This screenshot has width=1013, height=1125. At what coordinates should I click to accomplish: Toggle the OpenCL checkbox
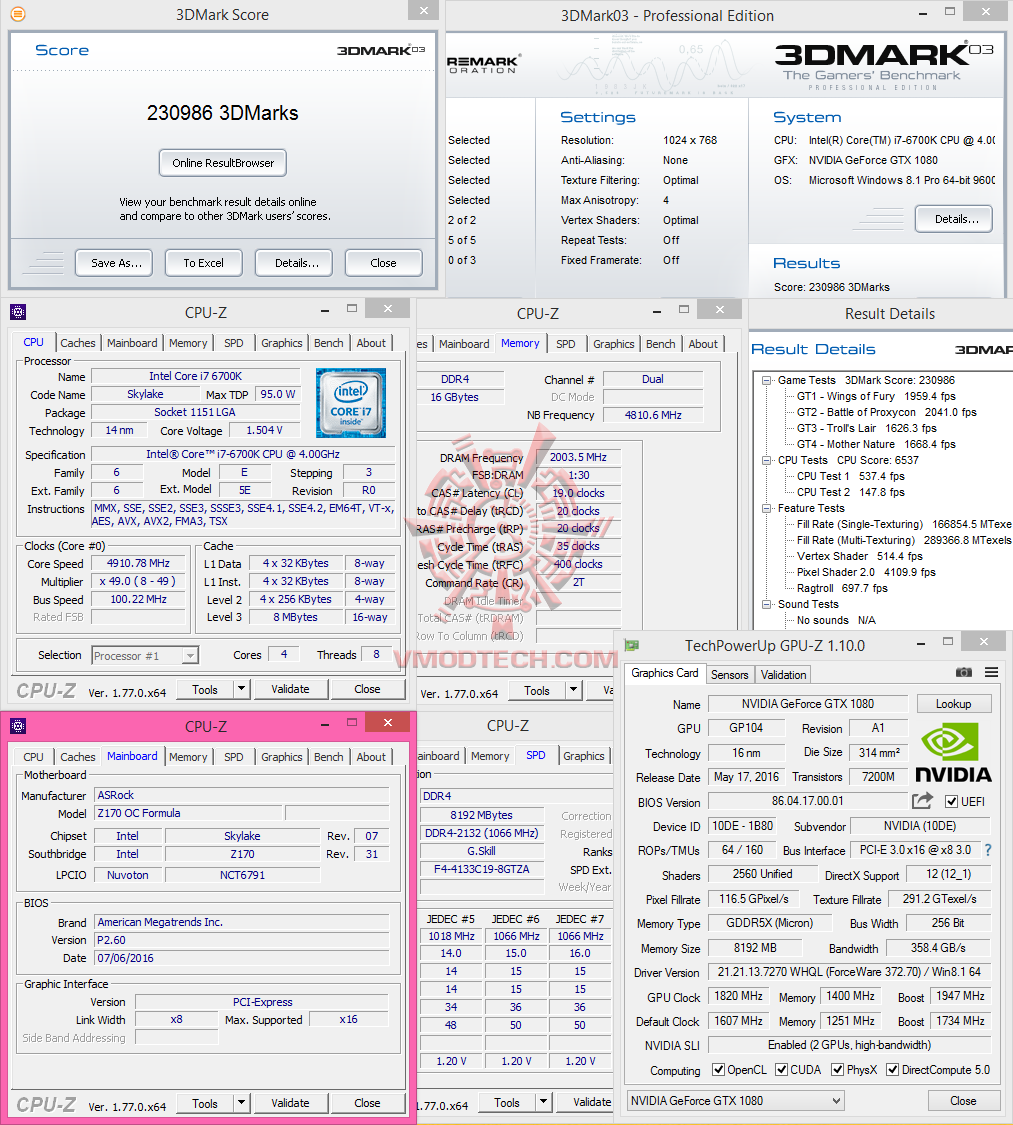click(x=718, y=1070)
